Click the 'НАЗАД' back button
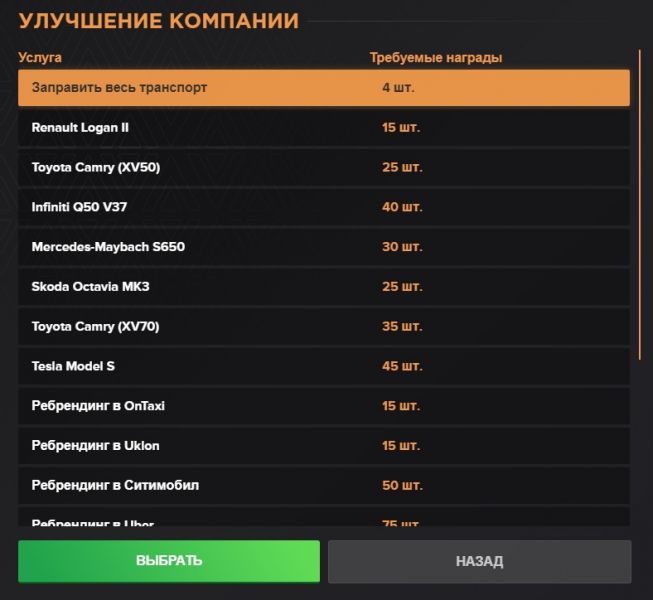The height and width of the screenshot is (600, 653). 479,561
